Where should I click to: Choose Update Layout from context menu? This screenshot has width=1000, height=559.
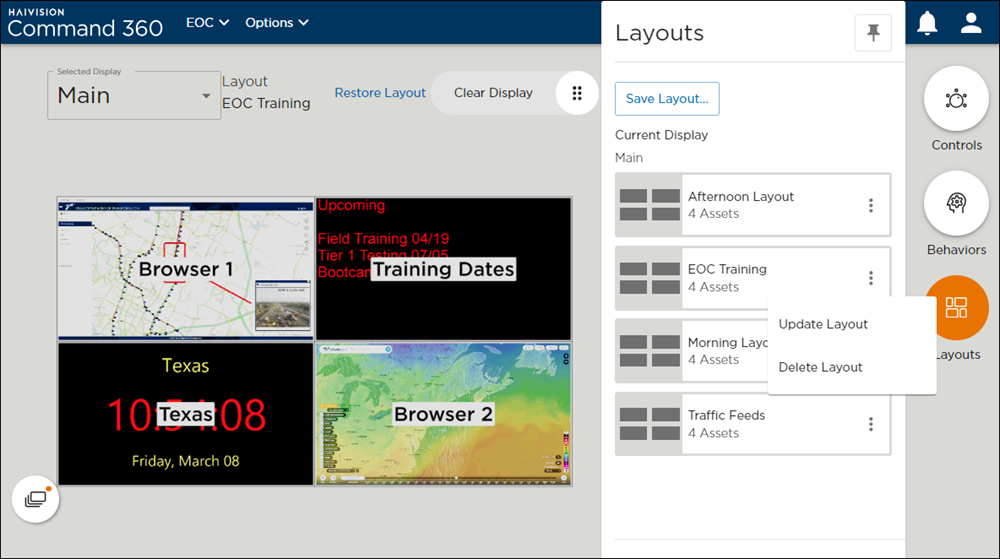(x=823, y=324)
